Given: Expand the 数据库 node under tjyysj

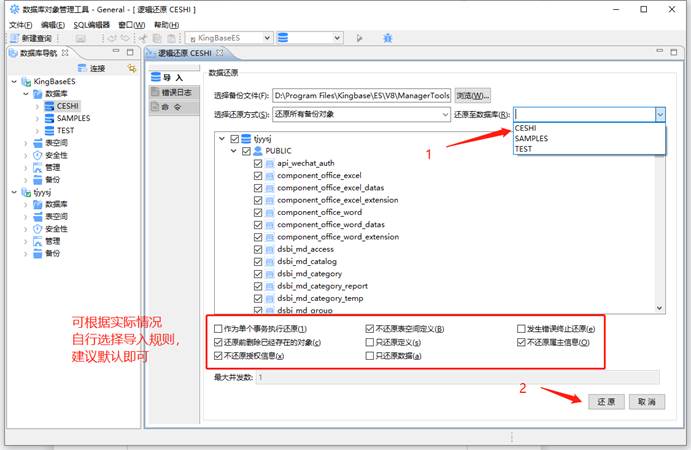Looking at the screenshot, I should click(26, 205).
